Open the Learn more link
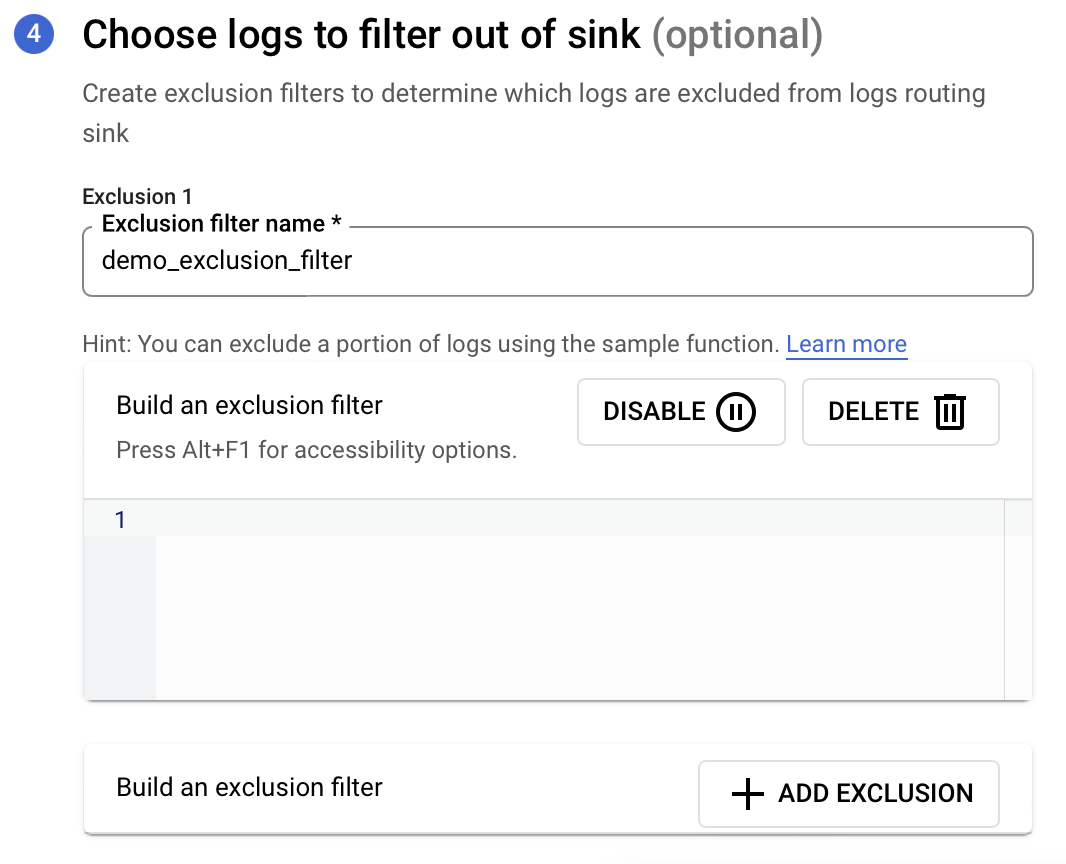The width and height of the screenshot is (1066, 864). point(846,344)
